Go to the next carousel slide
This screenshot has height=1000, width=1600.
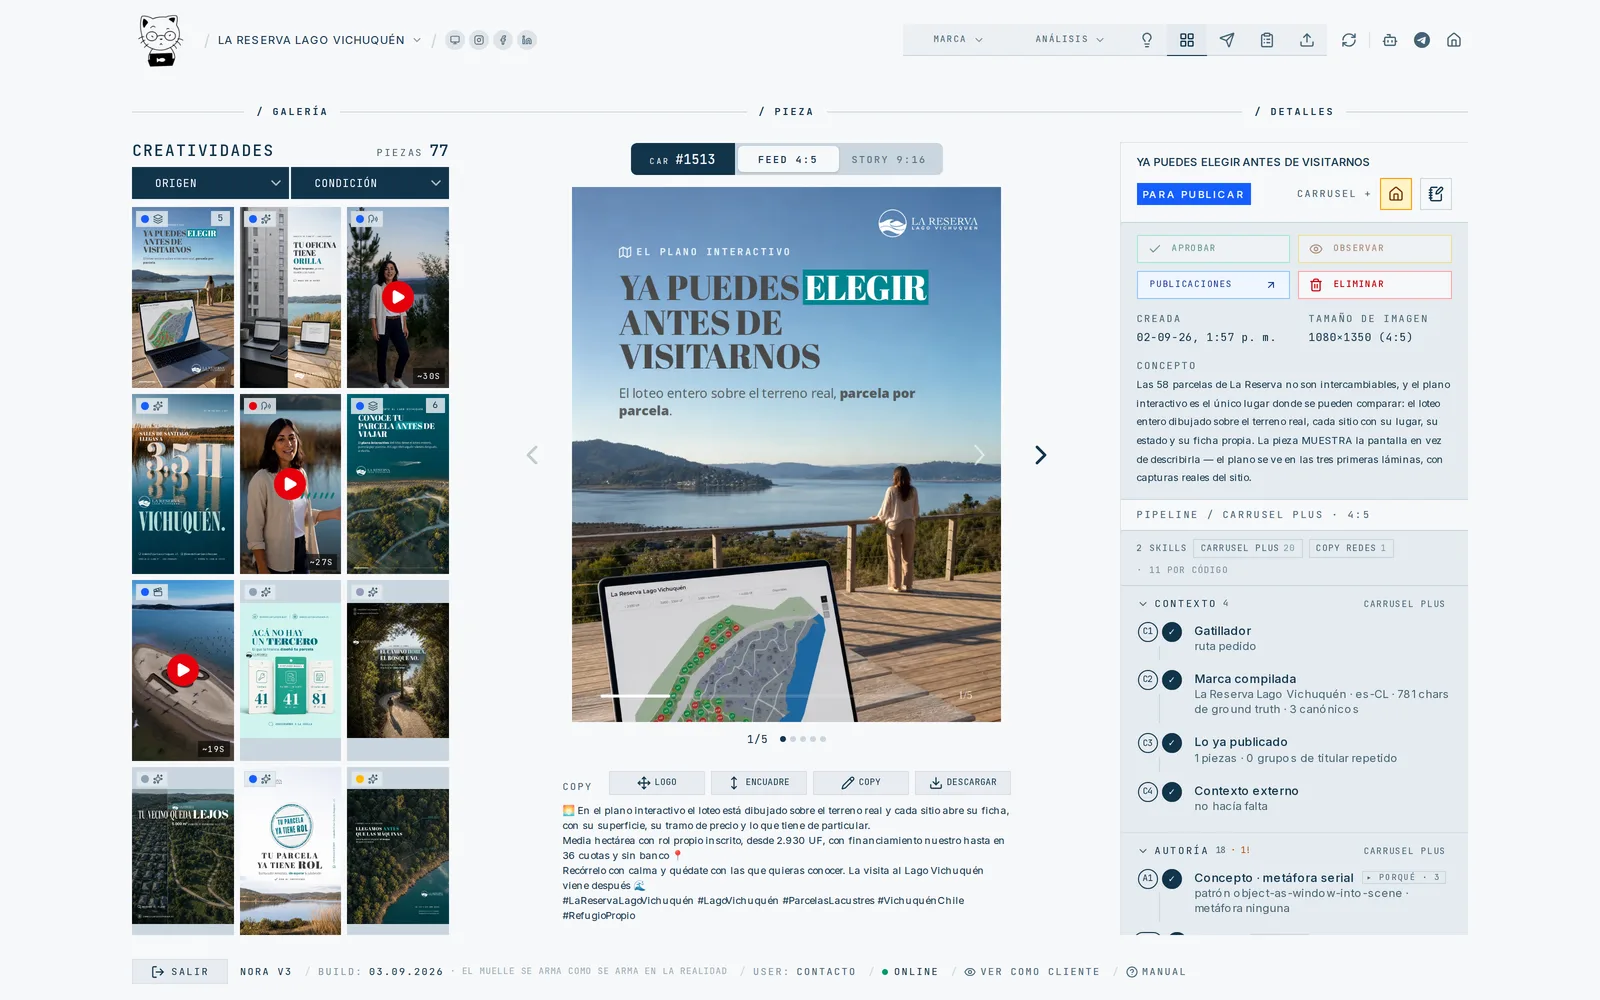pos(1040,455)
